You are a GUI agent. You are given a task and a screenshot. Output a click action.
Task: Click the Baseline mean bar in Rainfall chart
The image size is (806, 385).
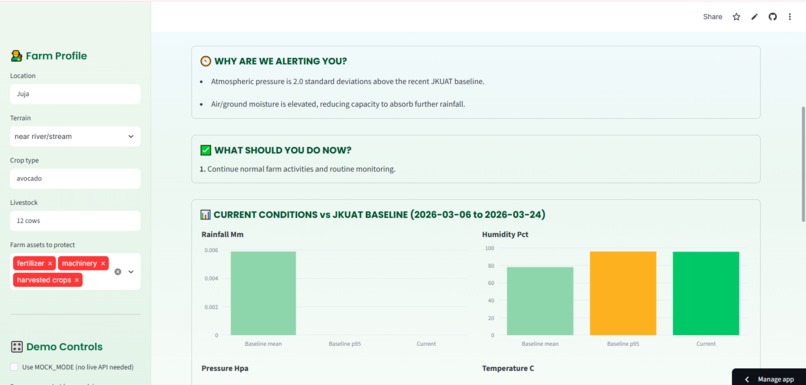[263, 293]
